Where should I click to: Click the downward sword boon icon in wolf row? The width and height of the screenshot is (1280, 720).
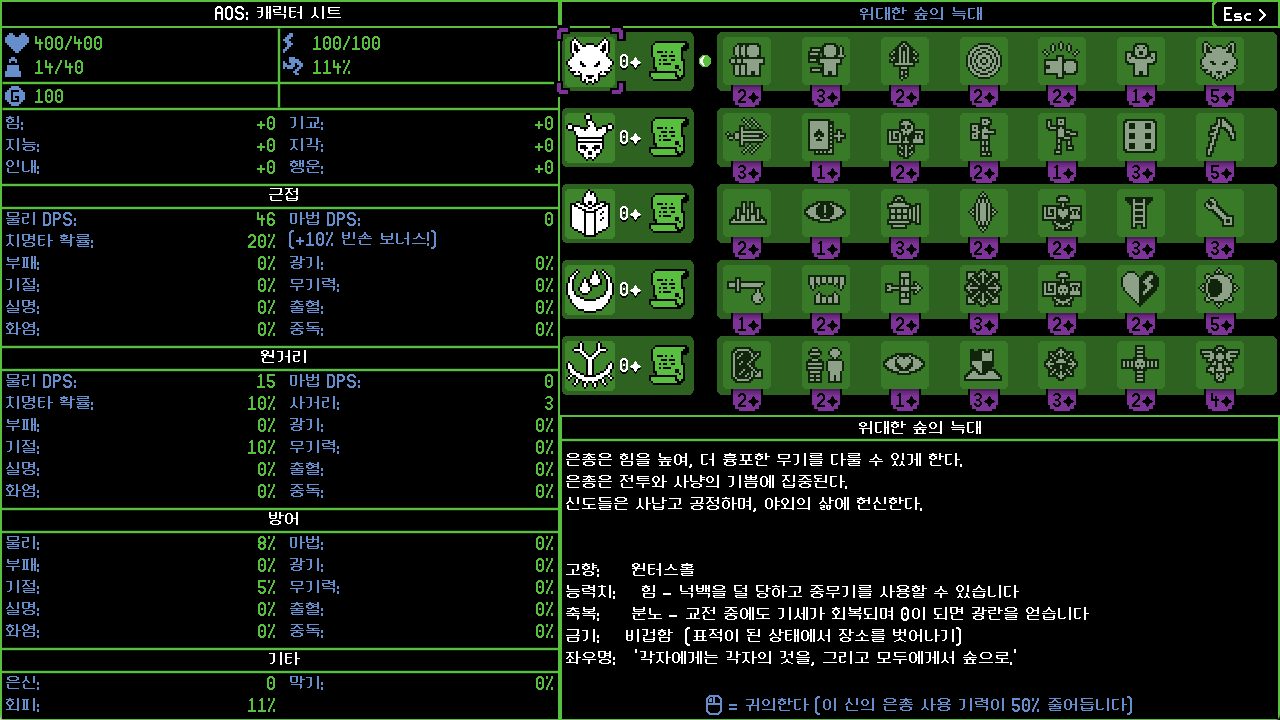[905, 61]
